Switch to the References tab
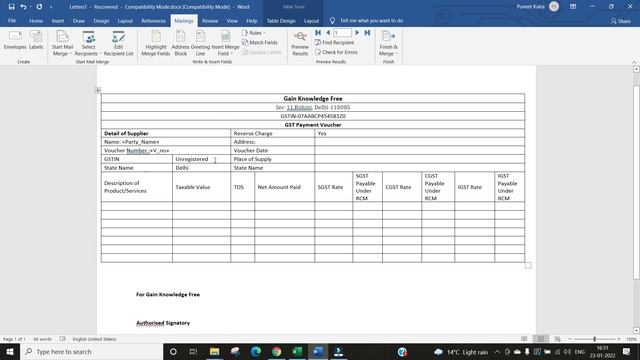This screenshot has width=640, height=360. (153, 20)
